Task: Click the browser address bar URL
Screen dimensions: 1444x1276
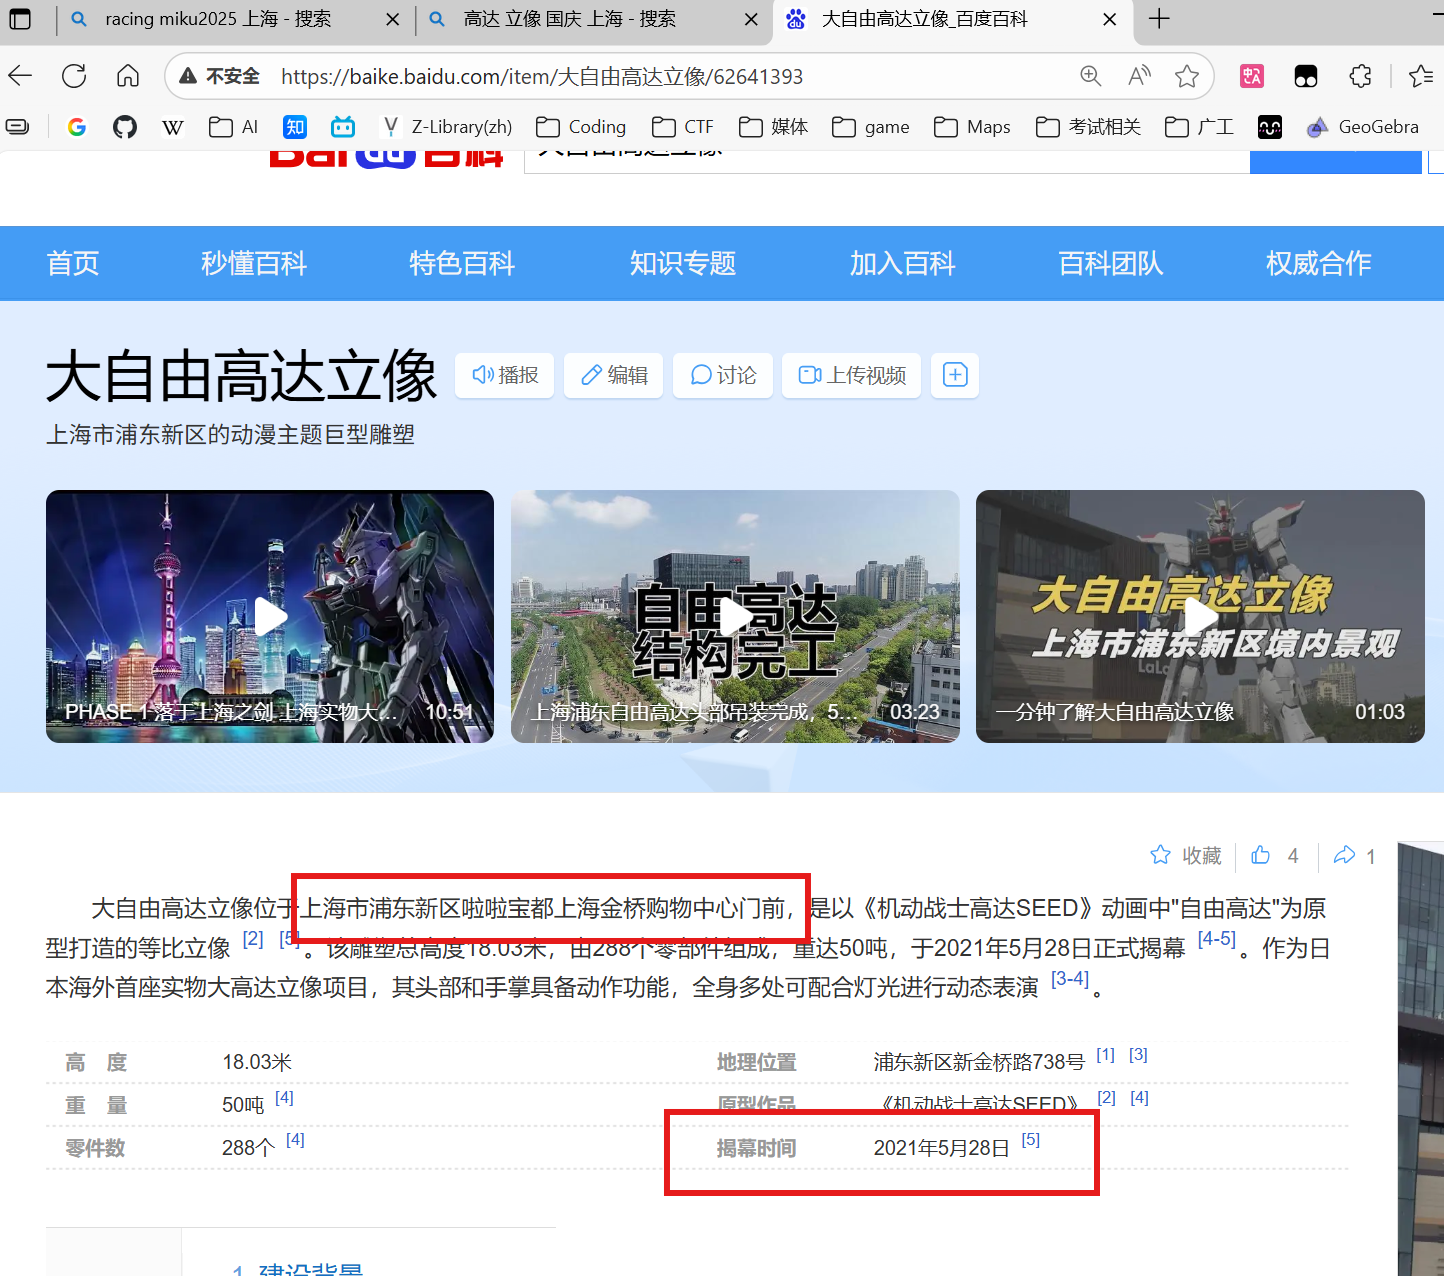Action: (x=542, y=76)
